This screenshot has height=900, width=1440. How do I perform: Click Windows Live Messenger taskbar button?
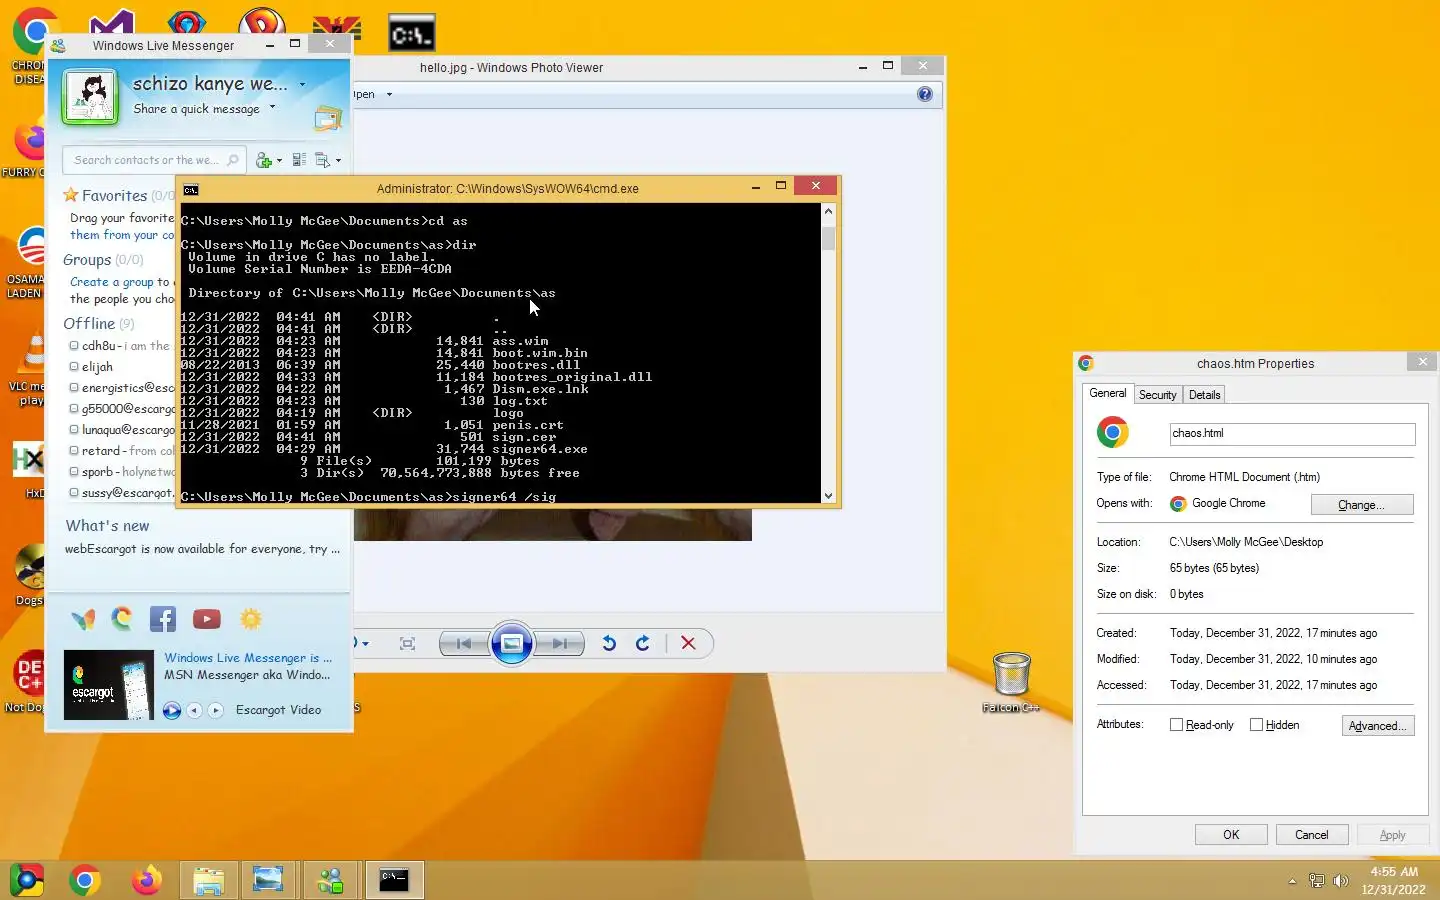330,880
